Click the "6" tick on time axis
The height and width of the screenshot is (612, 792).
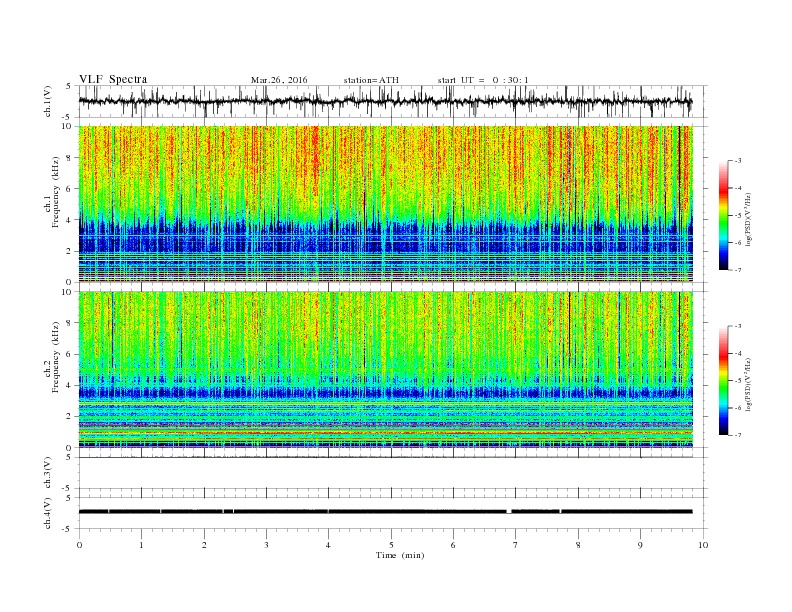(453, 545)
